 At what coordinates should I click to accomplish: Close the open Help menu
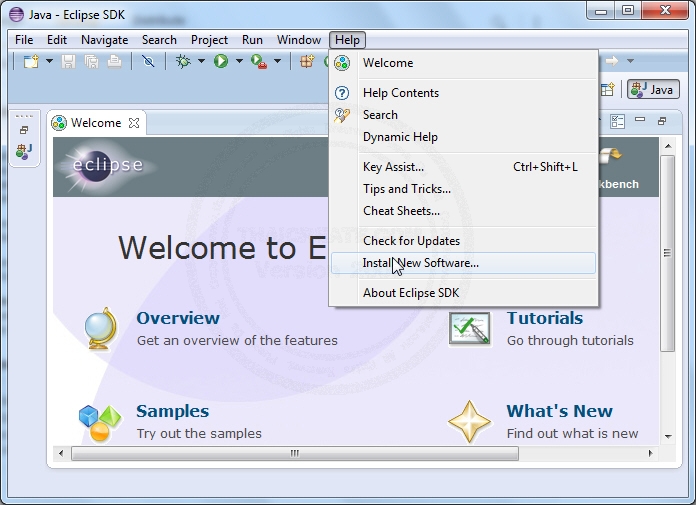click(x=347, y=40)
